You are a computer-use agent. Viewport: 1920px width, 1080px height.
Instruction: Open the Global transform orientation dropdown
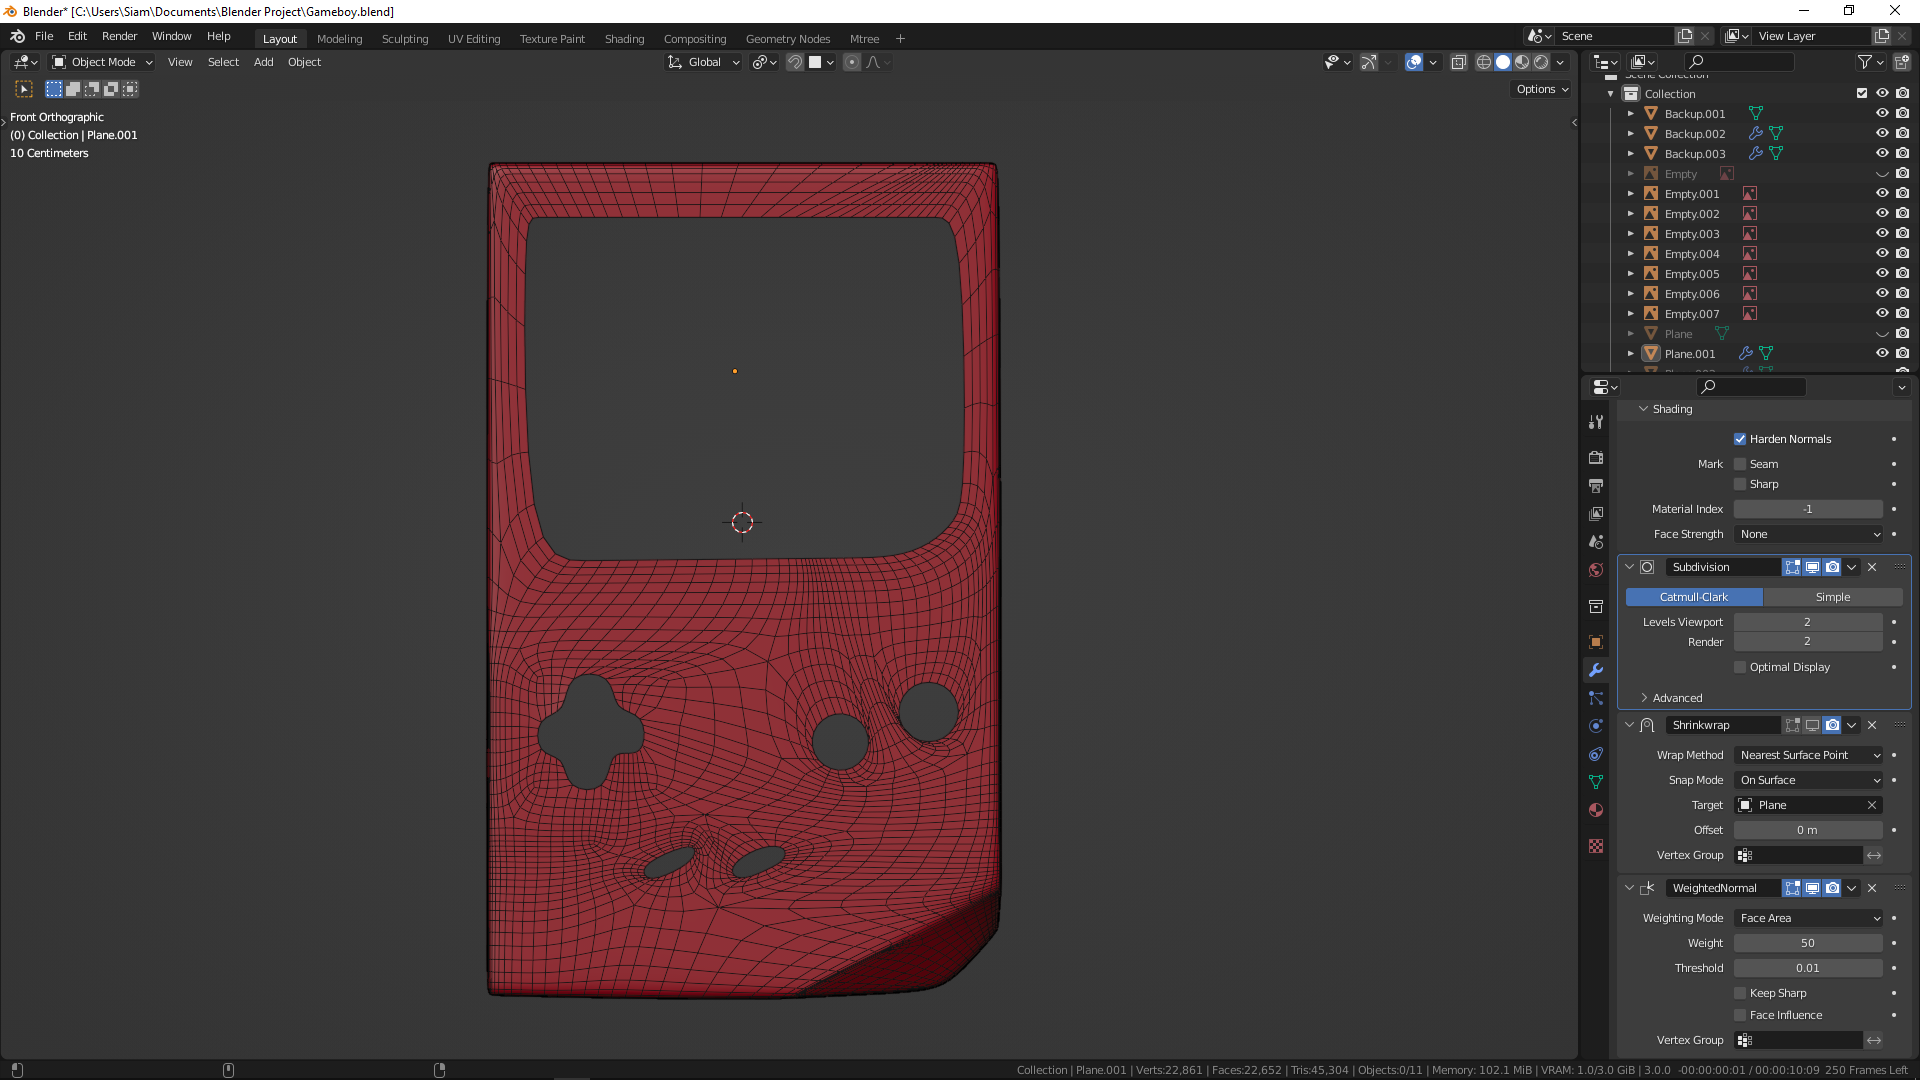704,62
